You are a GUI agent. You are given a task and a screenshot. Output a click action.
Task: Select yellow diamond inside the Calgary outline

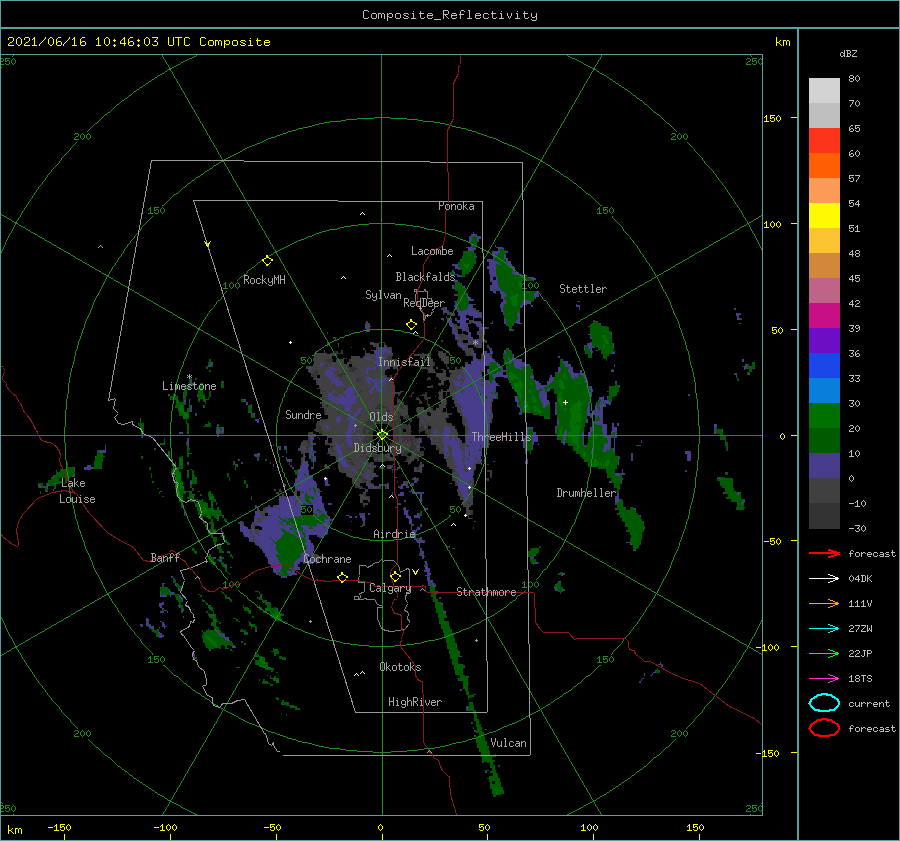[x=395, y=576]
